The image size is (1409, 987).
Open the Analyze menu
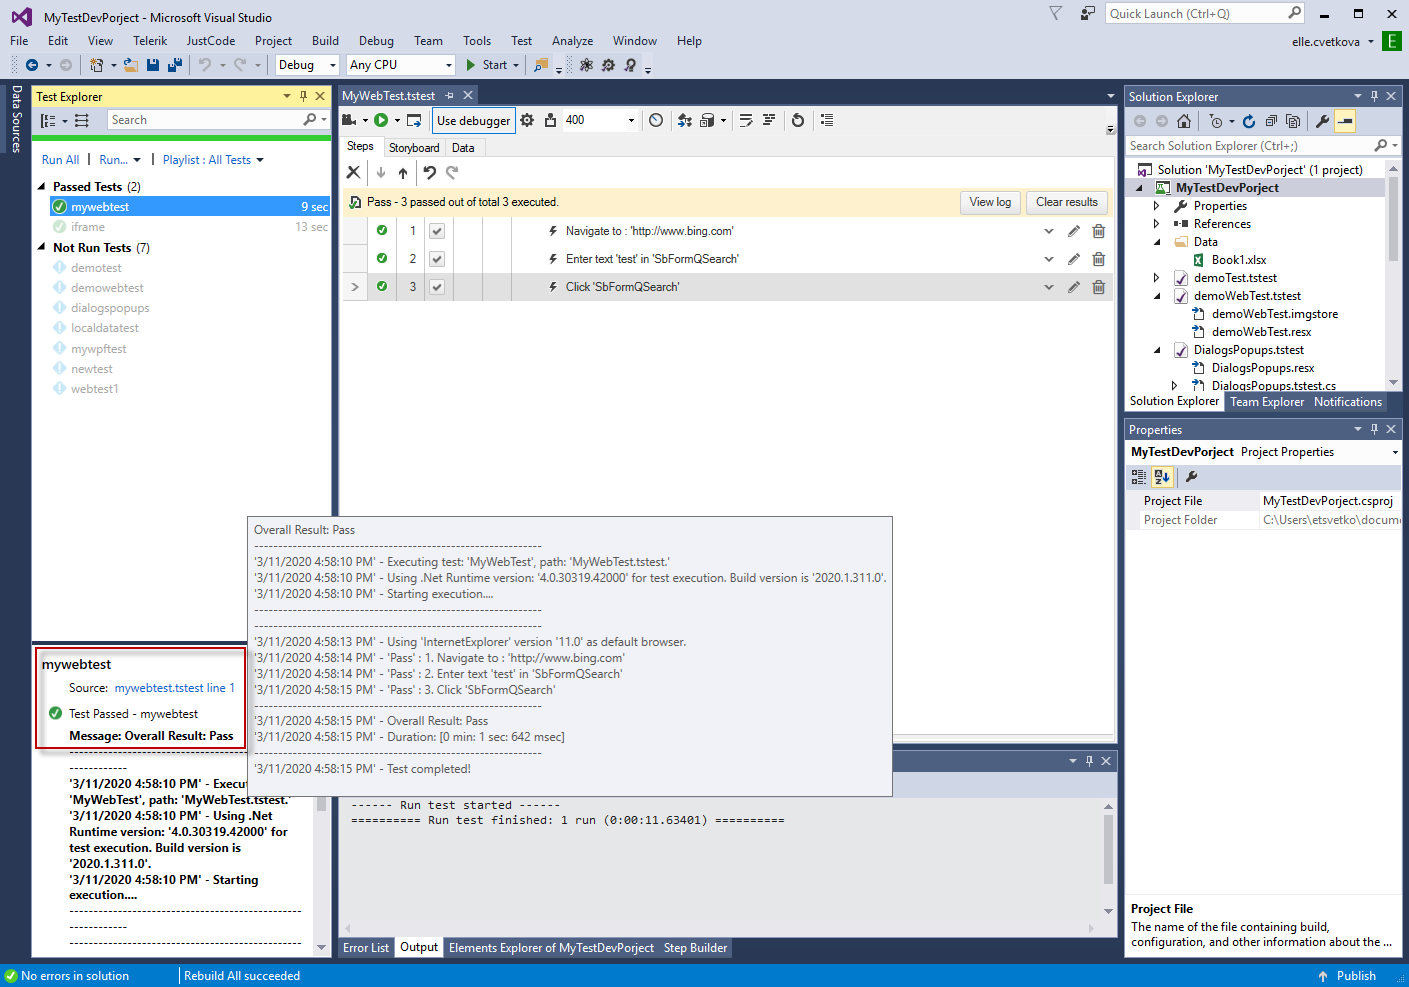[572, 41]
